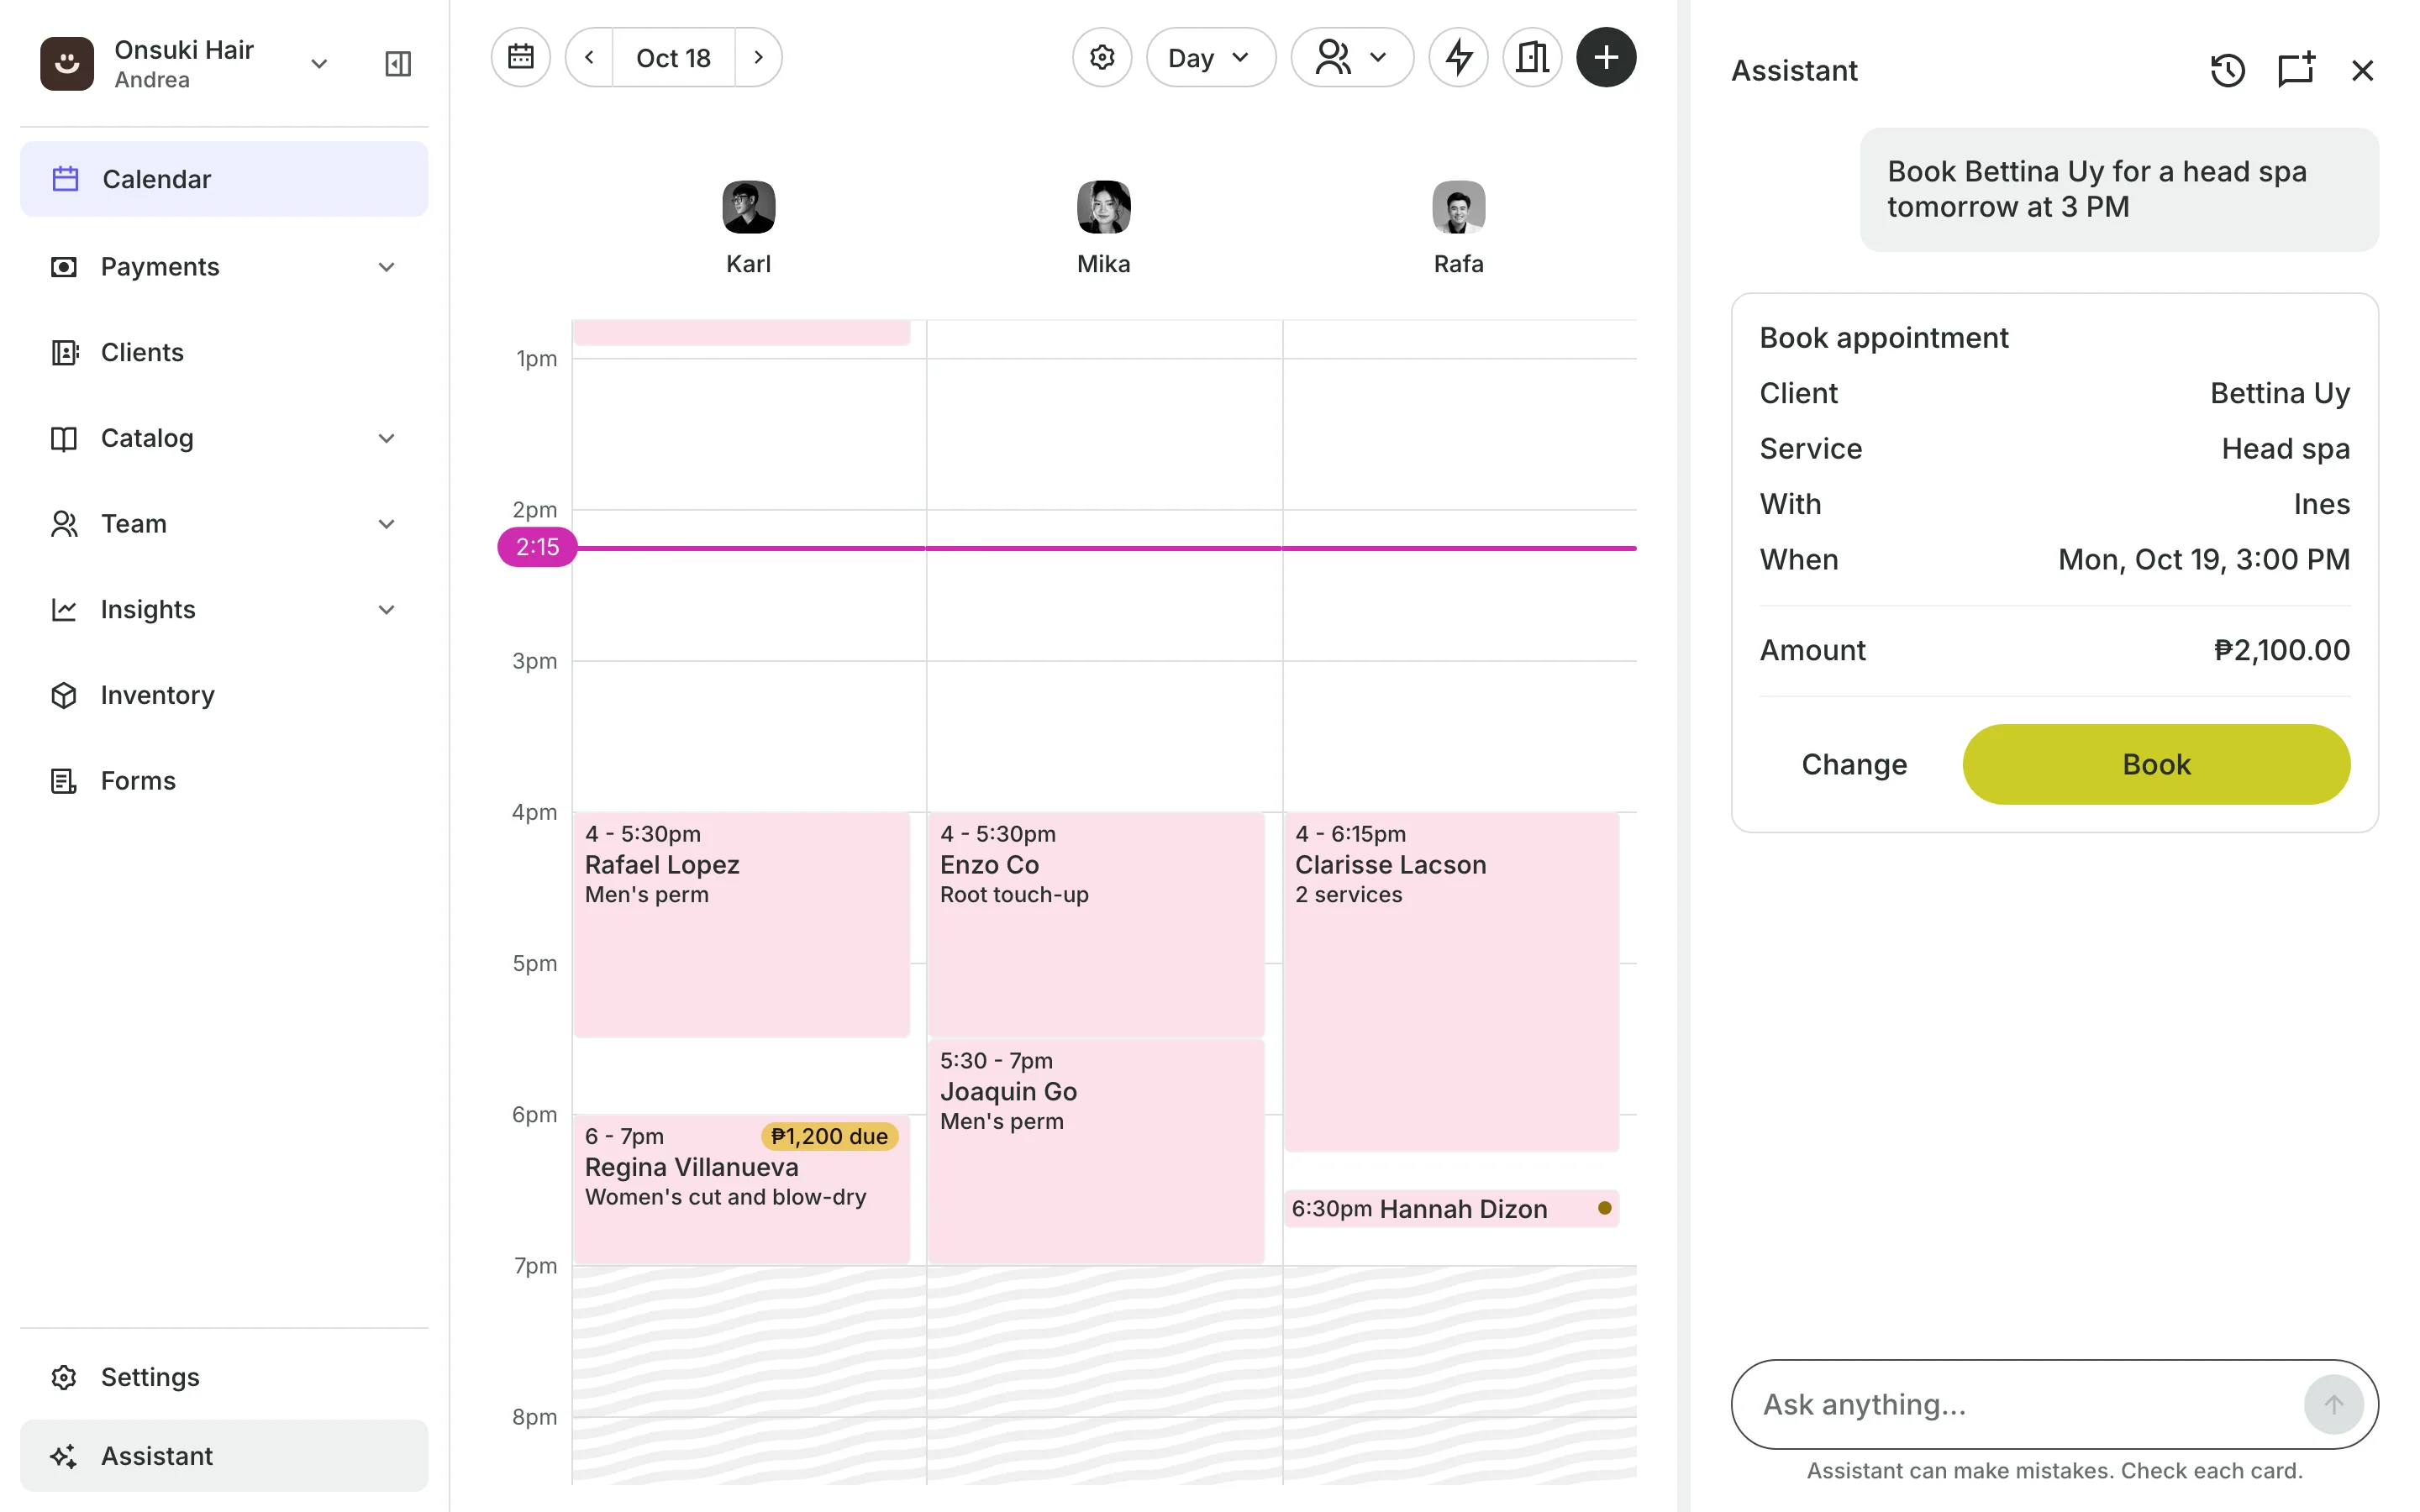Click the Oct 18 date label
This screenshot has height=1512, width=2420.
(x=673, y=57)
